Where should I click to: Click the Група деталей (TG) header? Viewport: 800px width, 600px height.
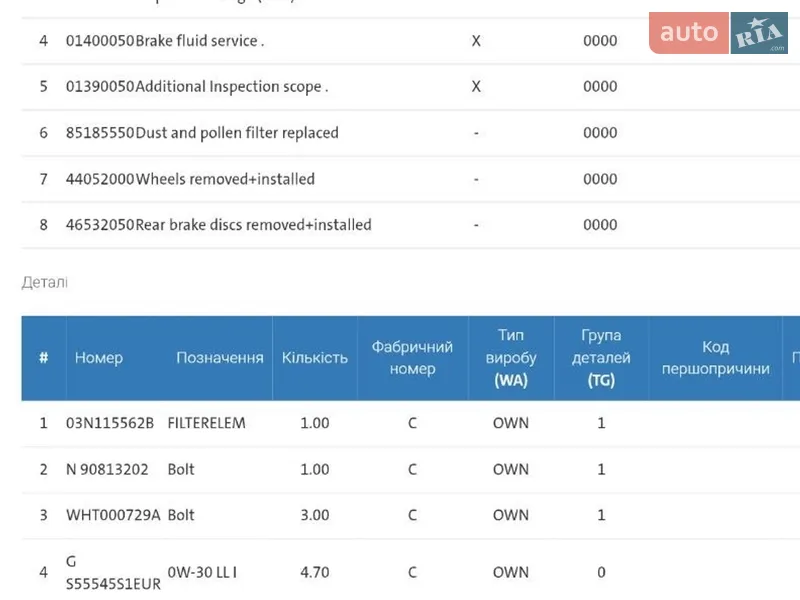[600, 358]
